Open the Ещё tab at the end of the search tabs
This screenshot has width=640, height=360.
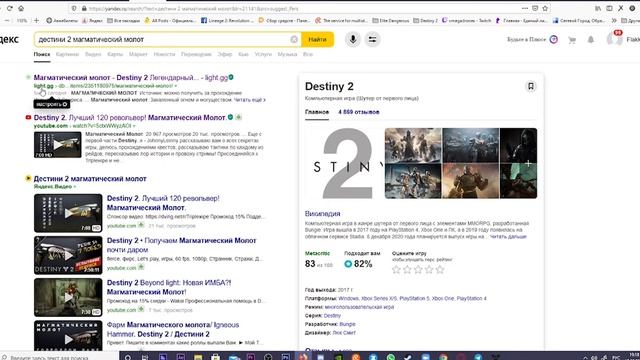click(308, 54)
